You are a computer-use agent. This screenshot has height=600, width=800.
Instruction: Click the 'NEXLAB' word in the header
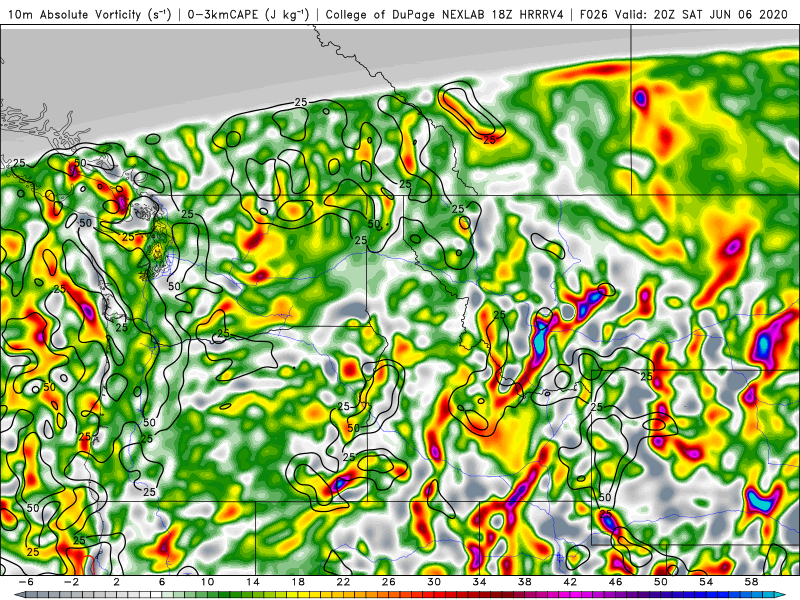point(464,14)
